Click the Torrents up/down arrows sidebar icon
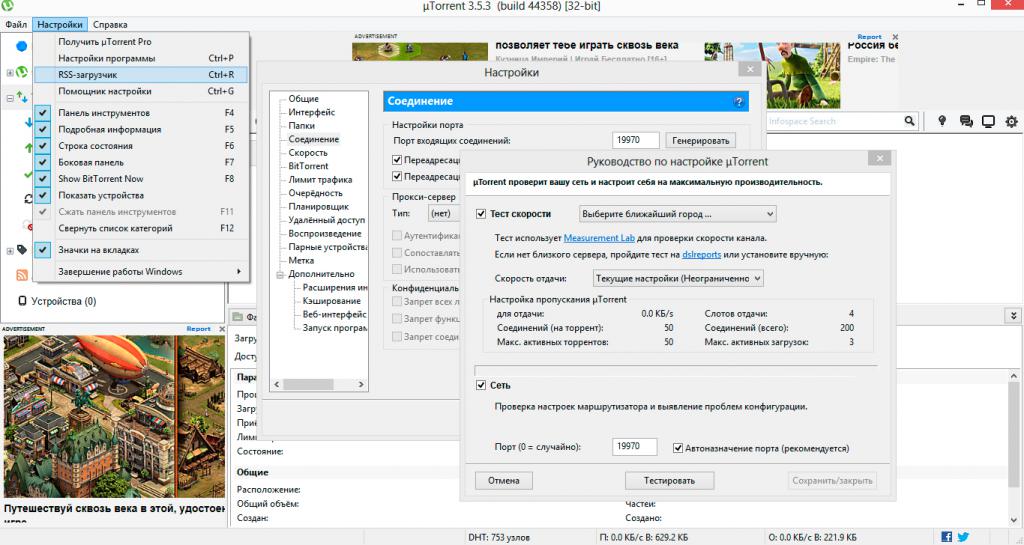This screenshot has height=545, width=1024. click(x=22, y=97)
